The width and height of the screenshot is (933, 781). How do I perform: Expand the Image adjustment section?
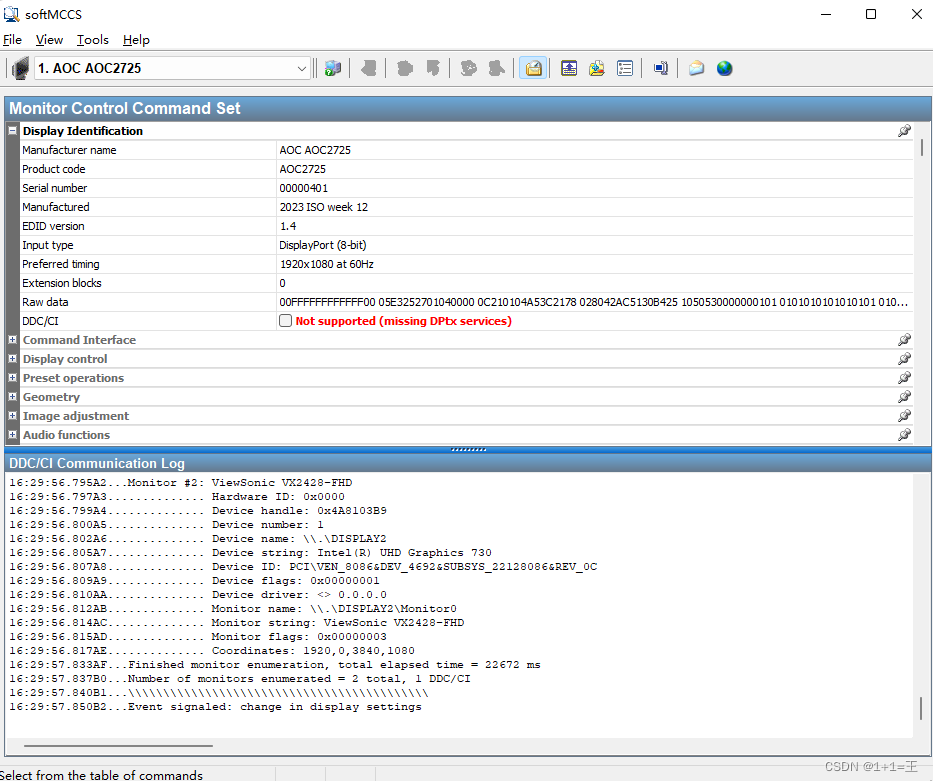12,416
